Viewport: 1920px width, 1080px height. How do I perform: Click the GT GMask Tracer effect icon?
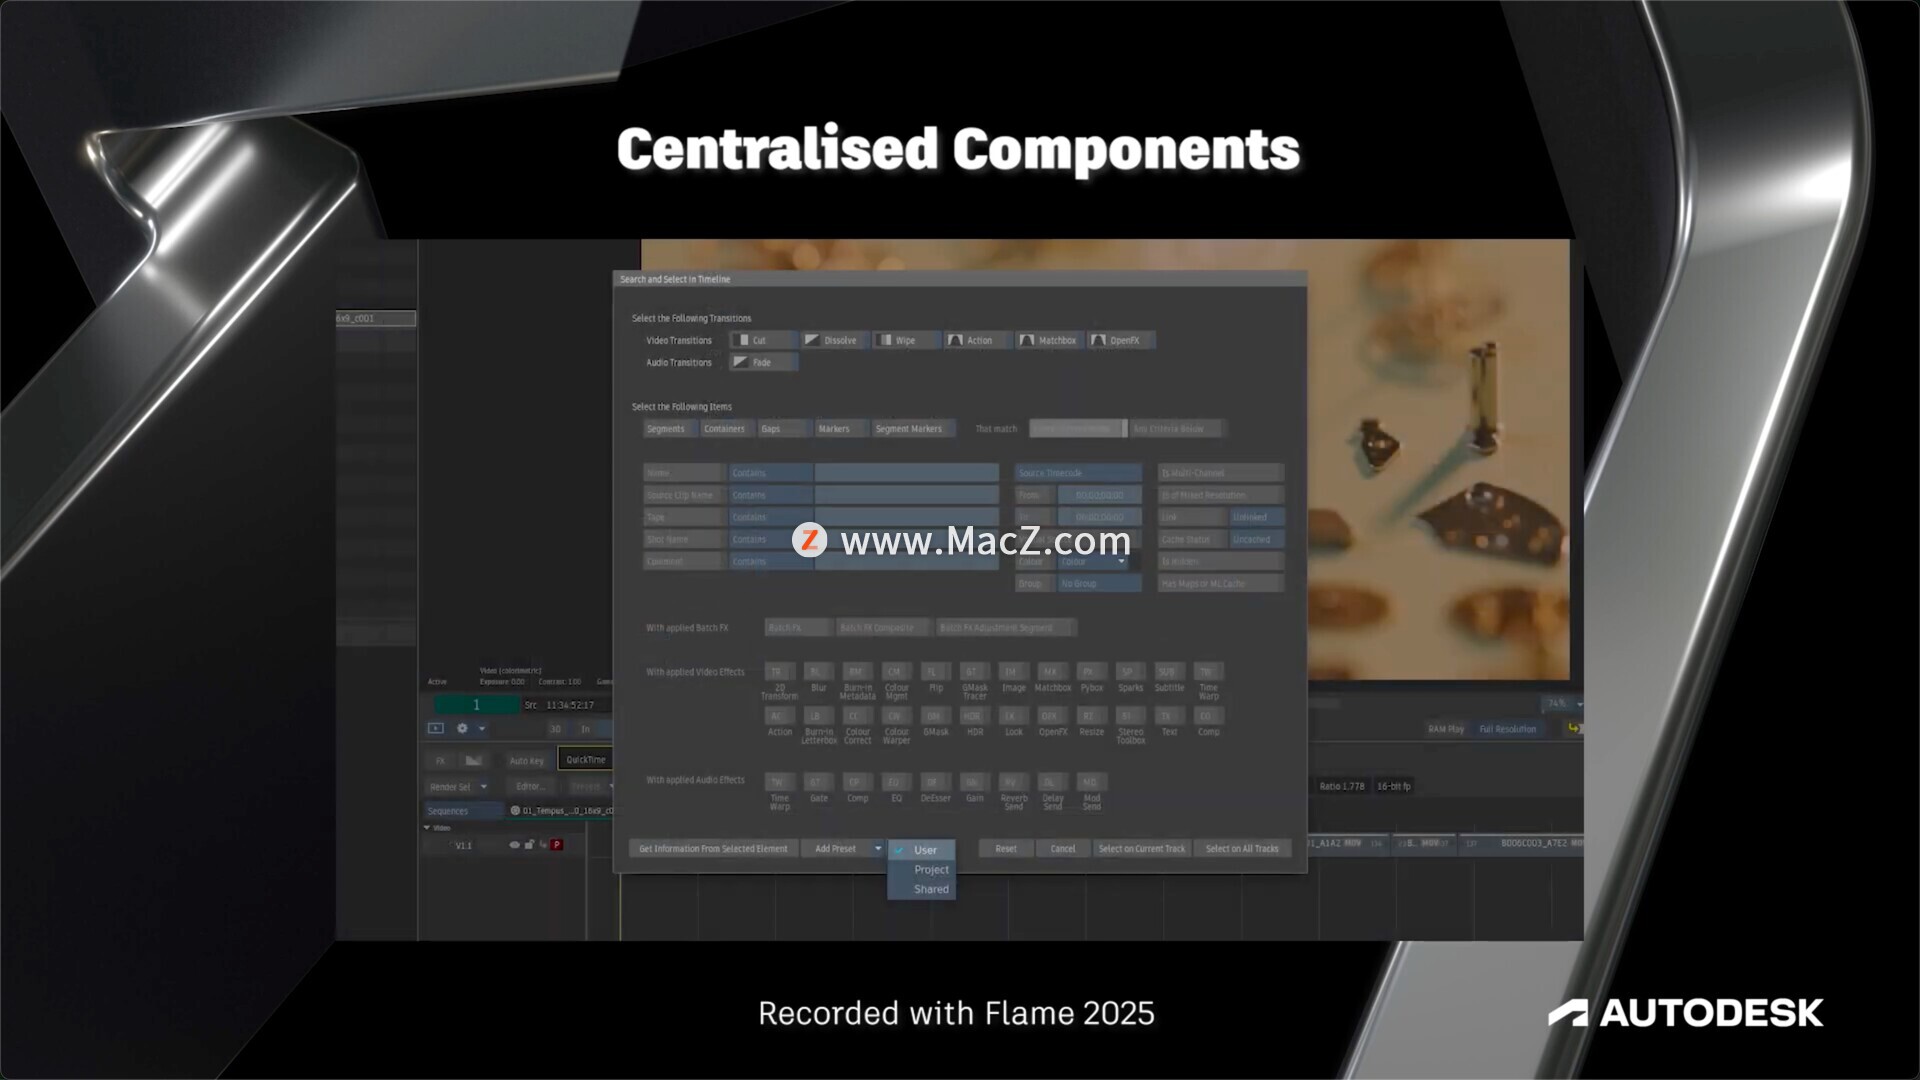(974, 672)
